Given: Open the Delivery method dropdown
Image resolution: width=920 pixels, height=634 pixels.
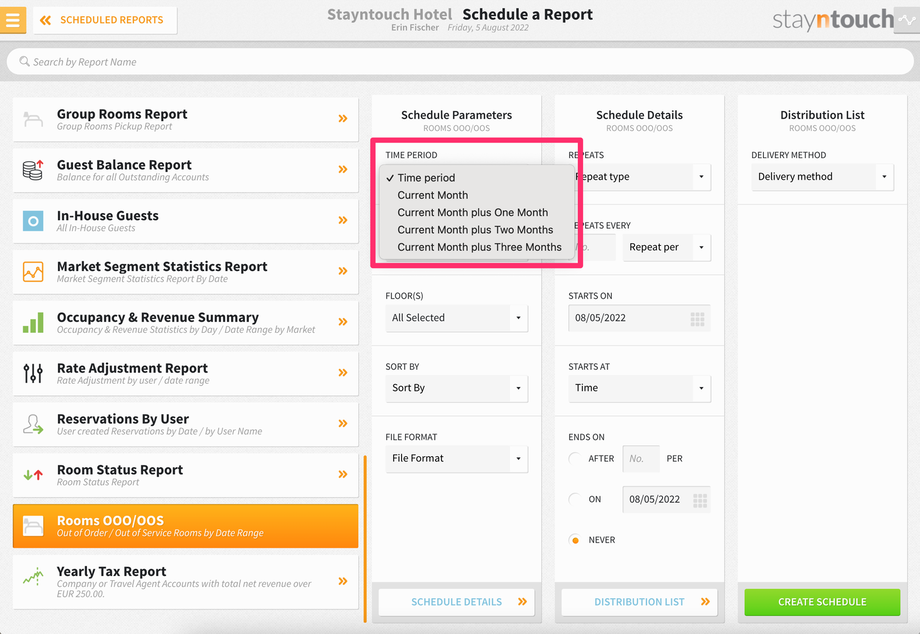Looking at the screenshot, I should (x=822, y=177).
